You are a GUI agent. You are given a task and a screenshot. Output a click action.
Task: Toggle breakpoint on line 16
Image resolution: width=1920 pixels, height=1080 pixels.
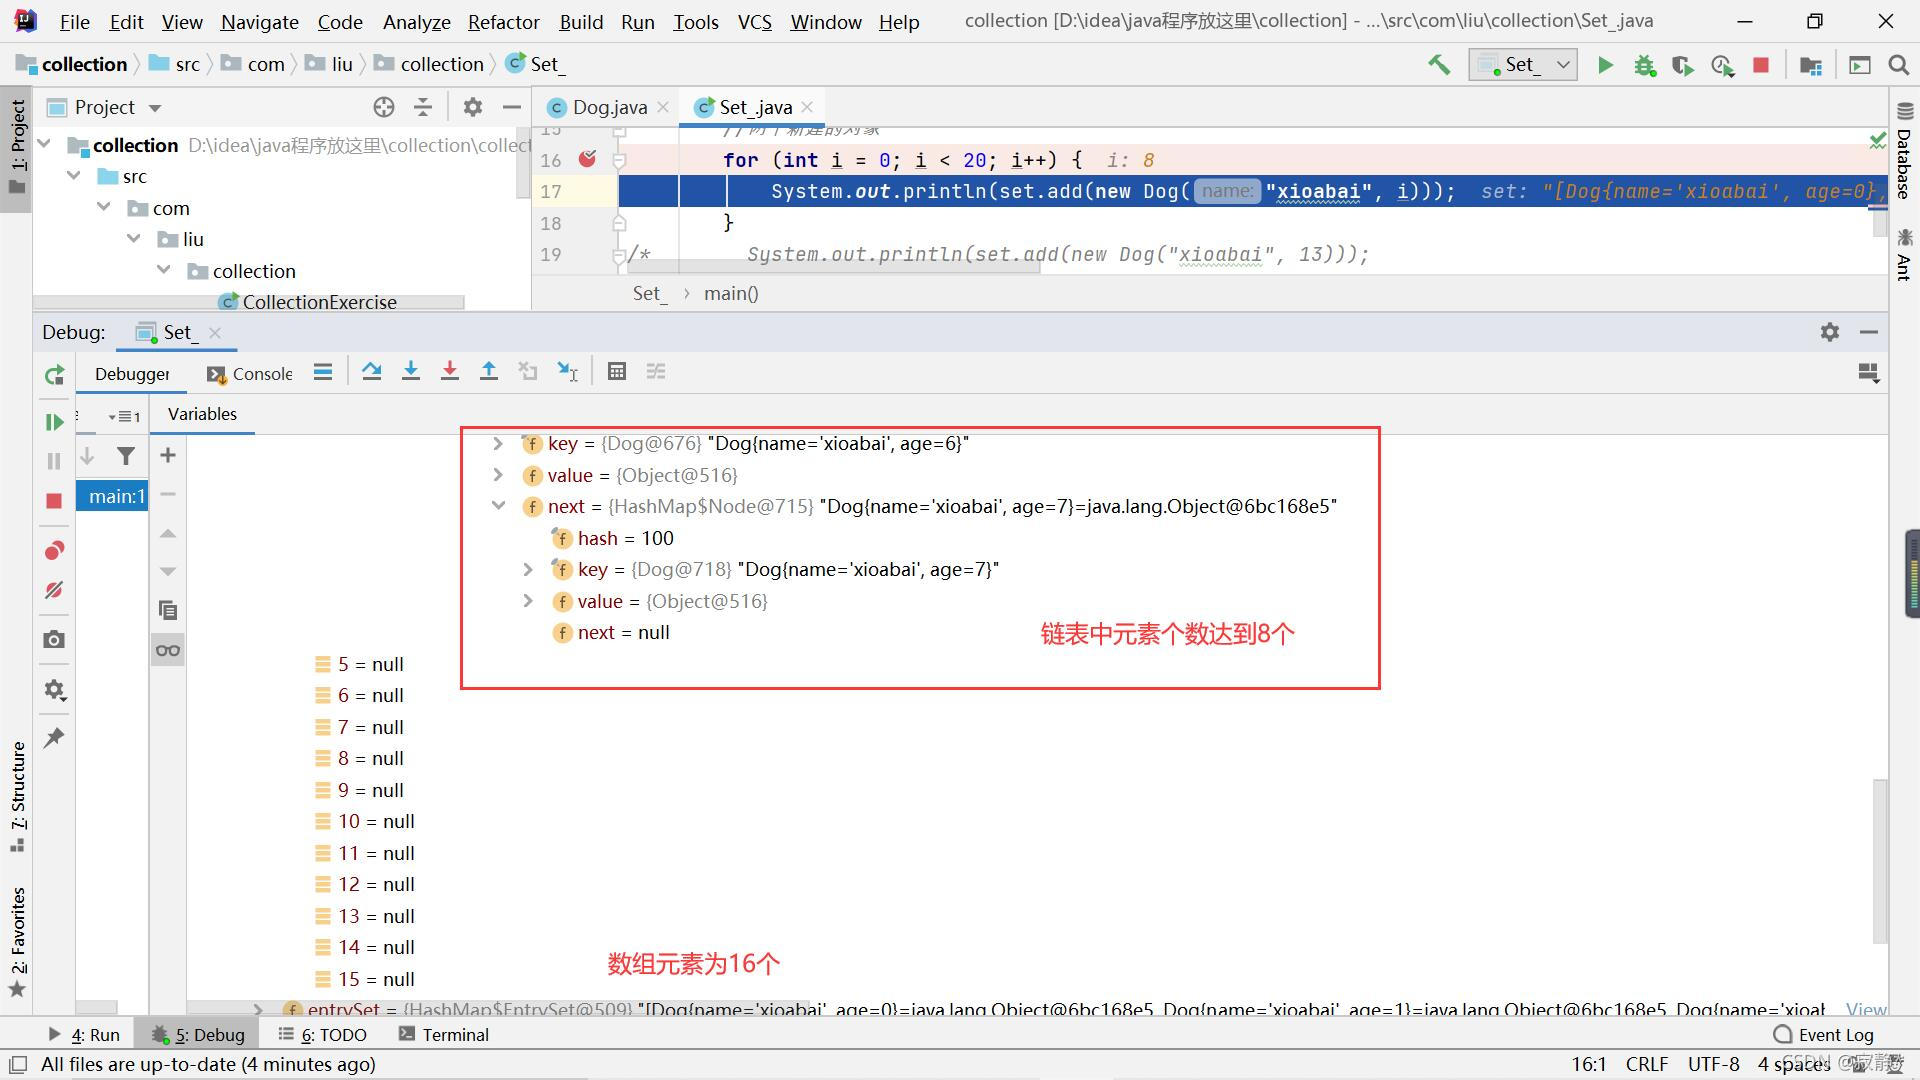(587, 159)
